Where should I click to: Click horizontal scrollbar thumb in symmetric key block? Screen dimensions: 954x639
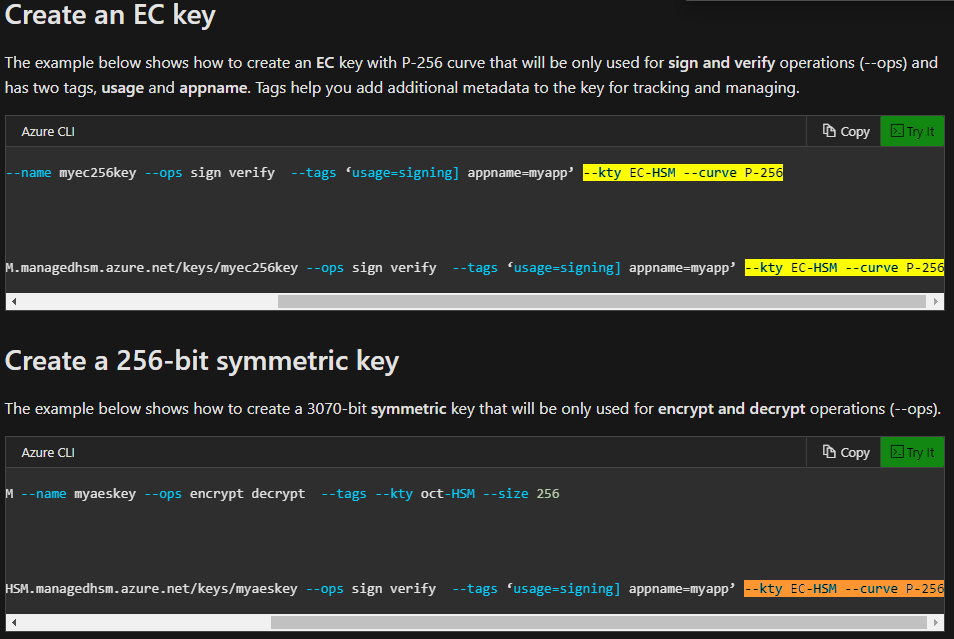pos(599,622)
